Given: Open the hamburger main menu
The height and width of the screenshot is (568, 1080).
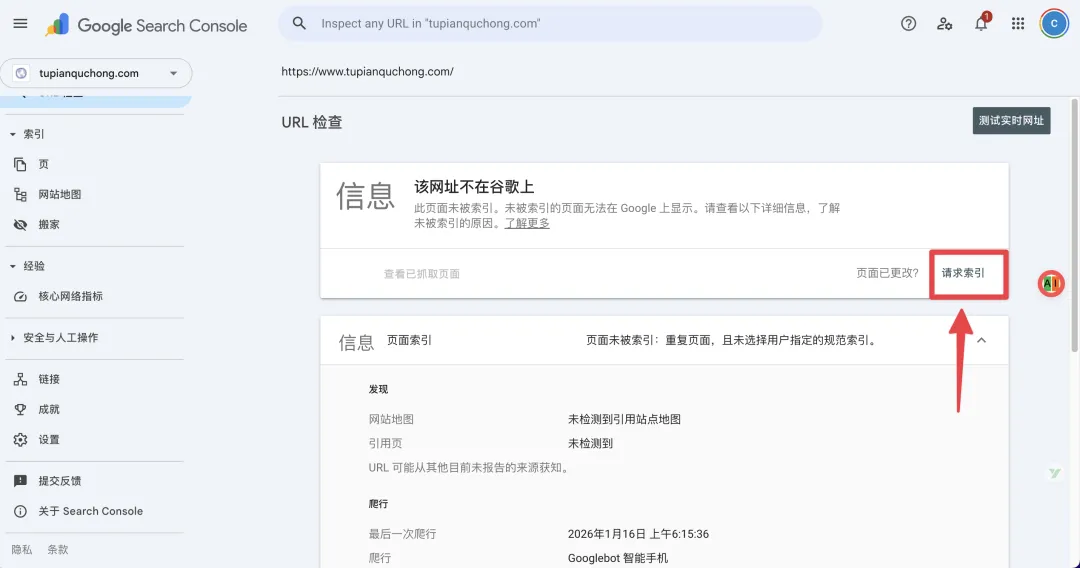Looking at the screenshot, I should 20,24.
